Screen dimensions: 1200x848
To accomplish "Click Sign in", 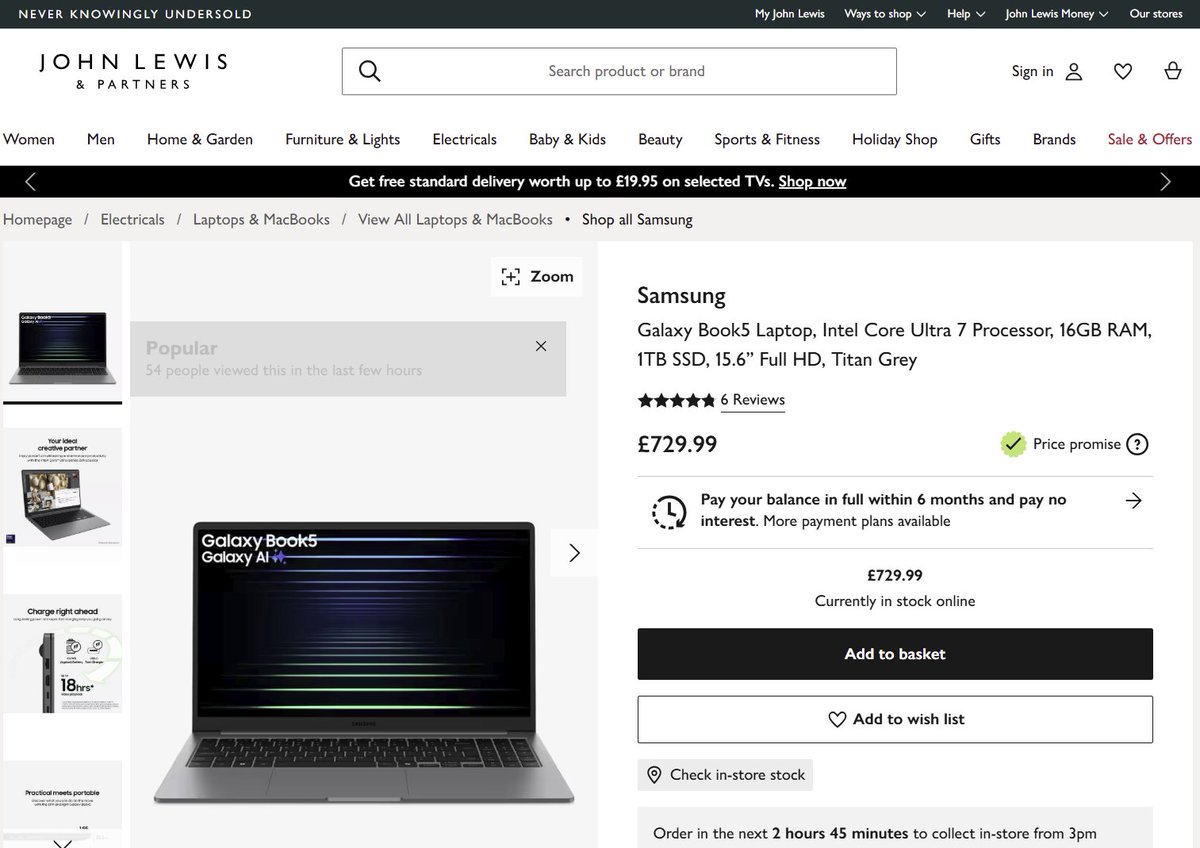I will (1032, 71).
